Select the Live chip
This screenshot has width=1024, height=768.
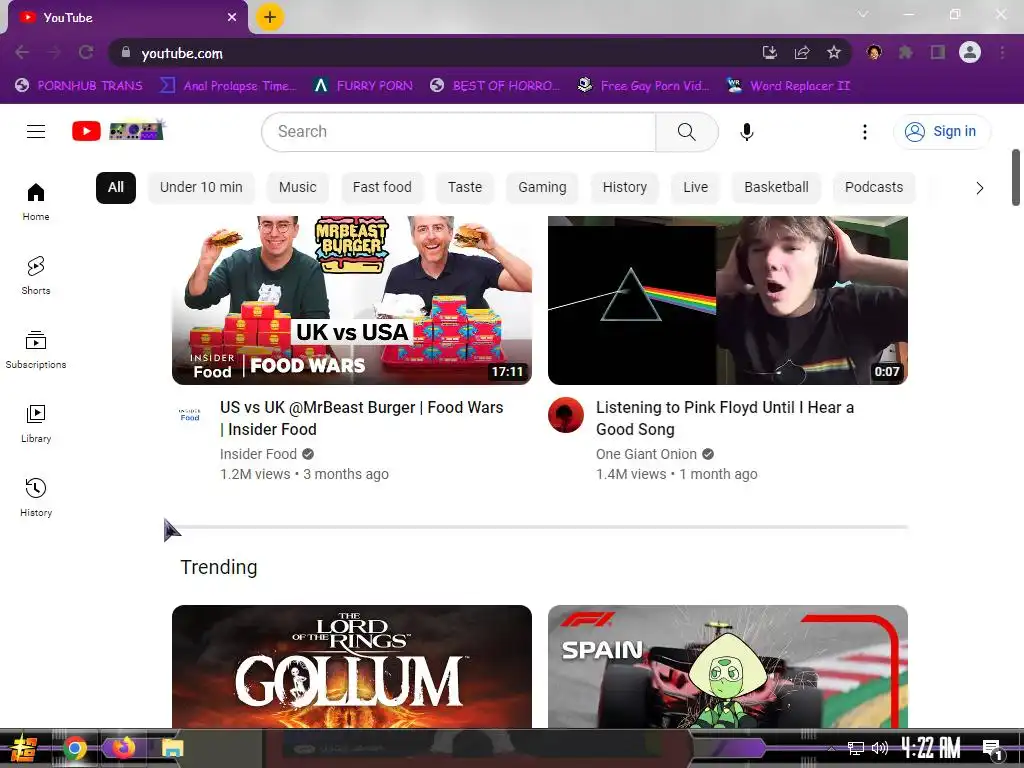click(696, 188)
